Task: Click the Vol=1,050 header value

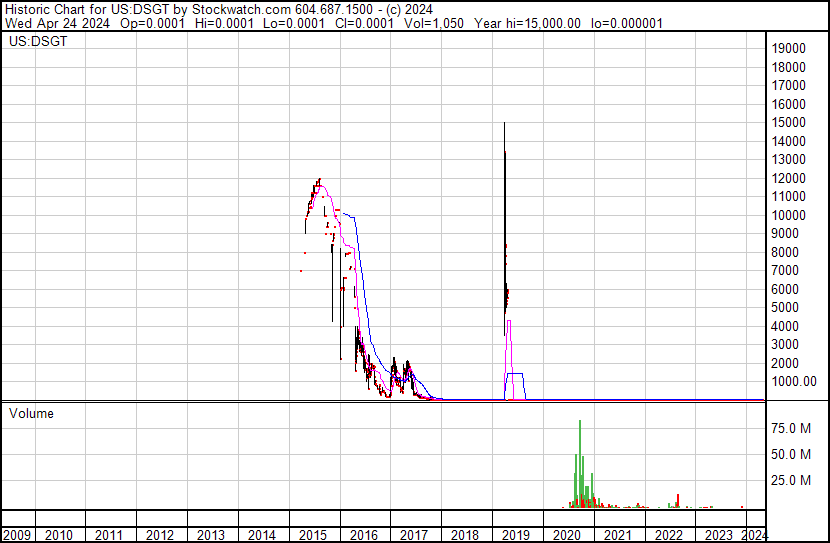Action: click(434, 23)
